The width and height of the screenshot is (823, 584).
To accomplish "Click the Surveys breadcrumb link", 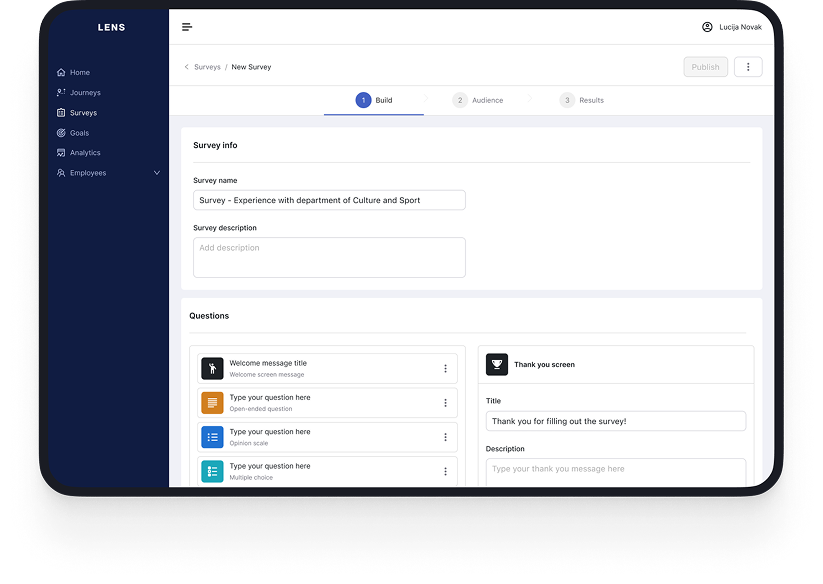I will click(x=207, y=67).
